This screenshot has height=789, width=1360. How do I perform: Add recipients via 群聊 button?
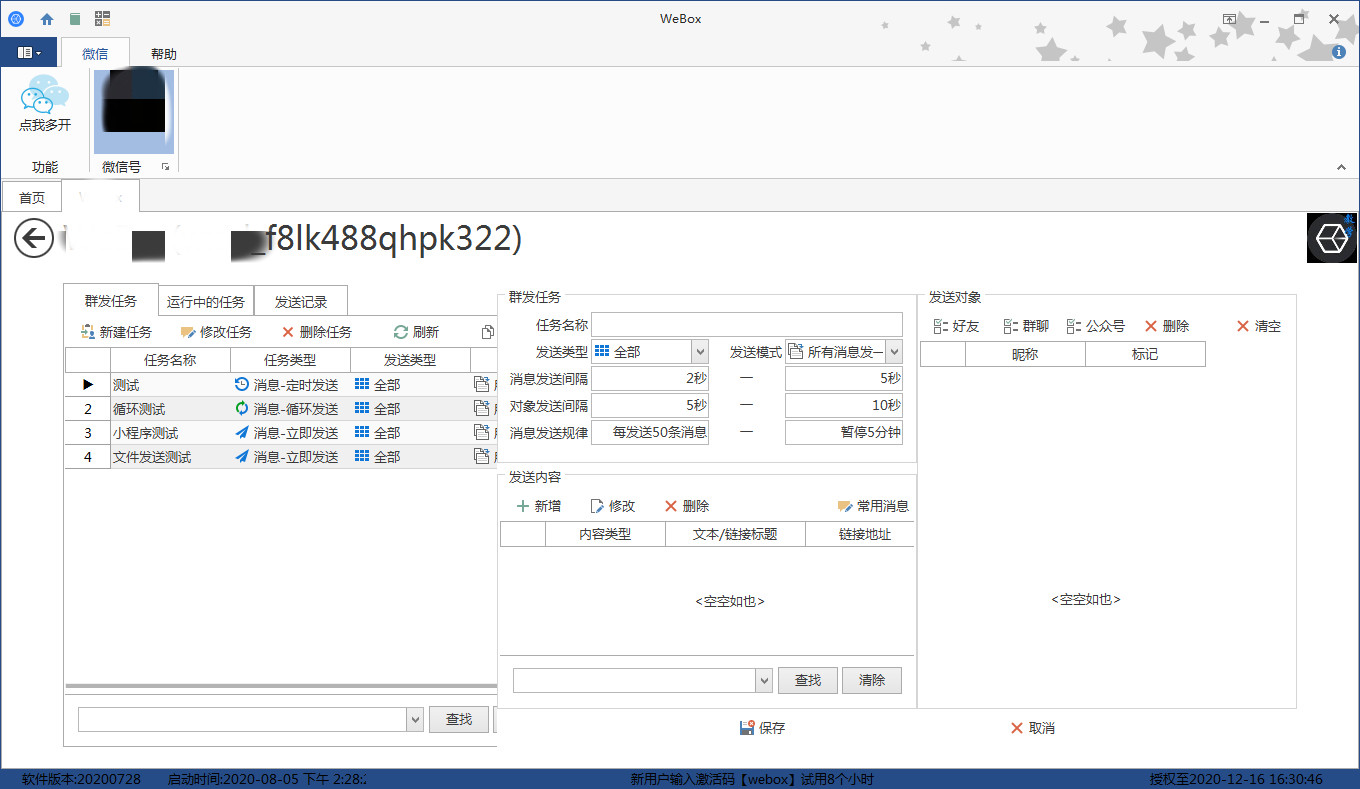click(1026, 326)
